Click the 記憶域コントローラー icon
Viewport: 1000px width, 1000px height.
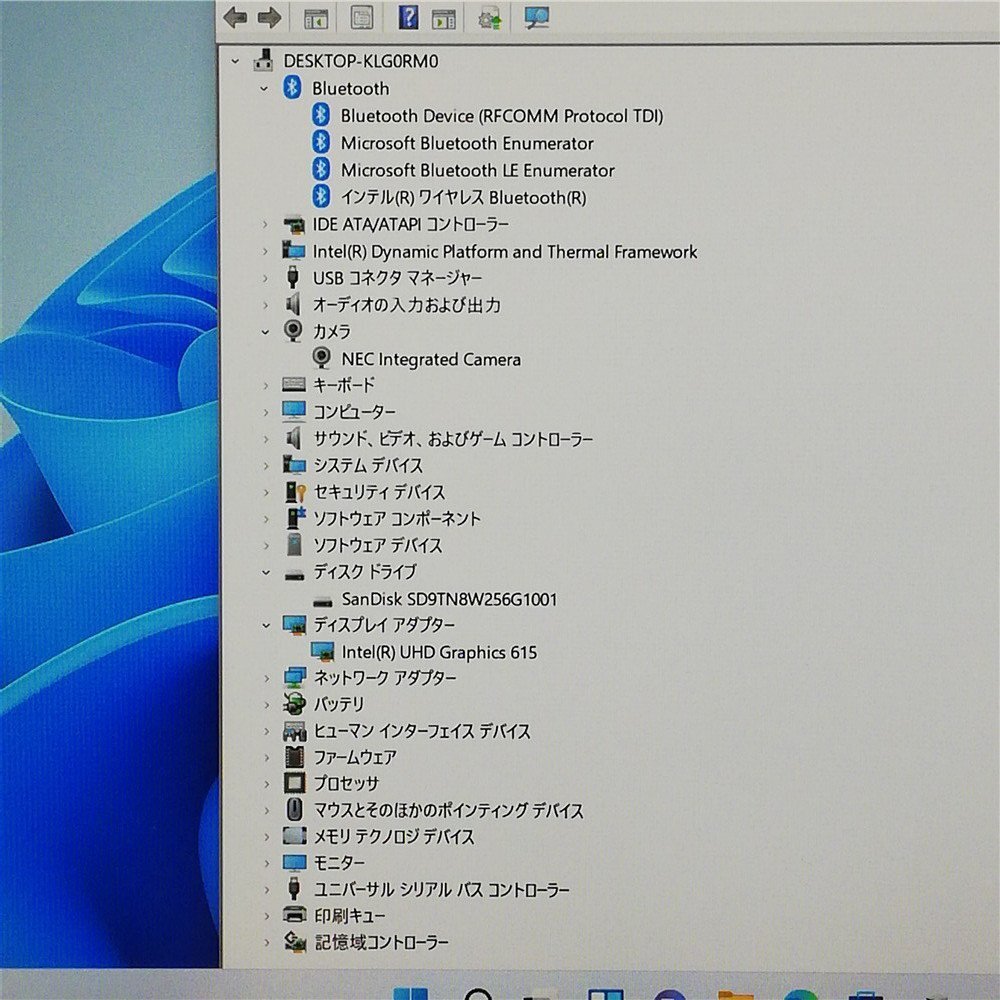[295, 942]
